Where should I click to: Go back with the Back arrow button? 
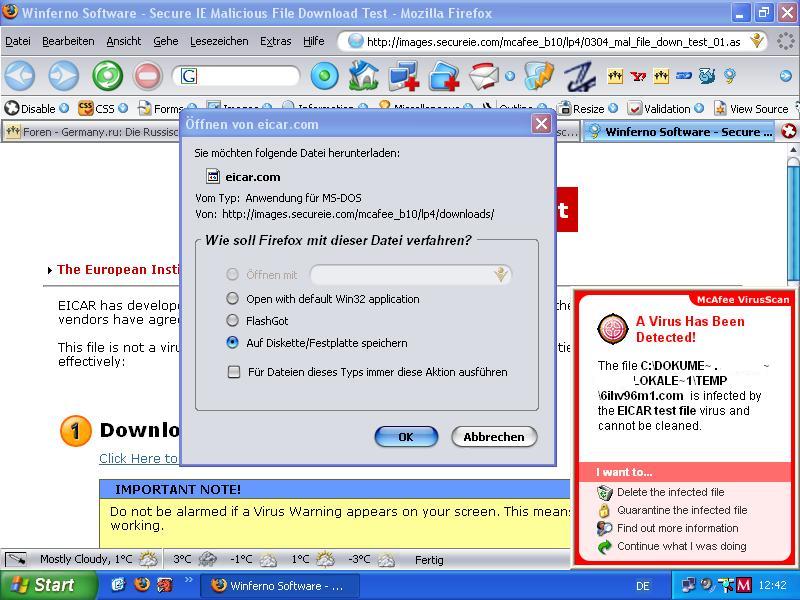click(x=20, y=76)
